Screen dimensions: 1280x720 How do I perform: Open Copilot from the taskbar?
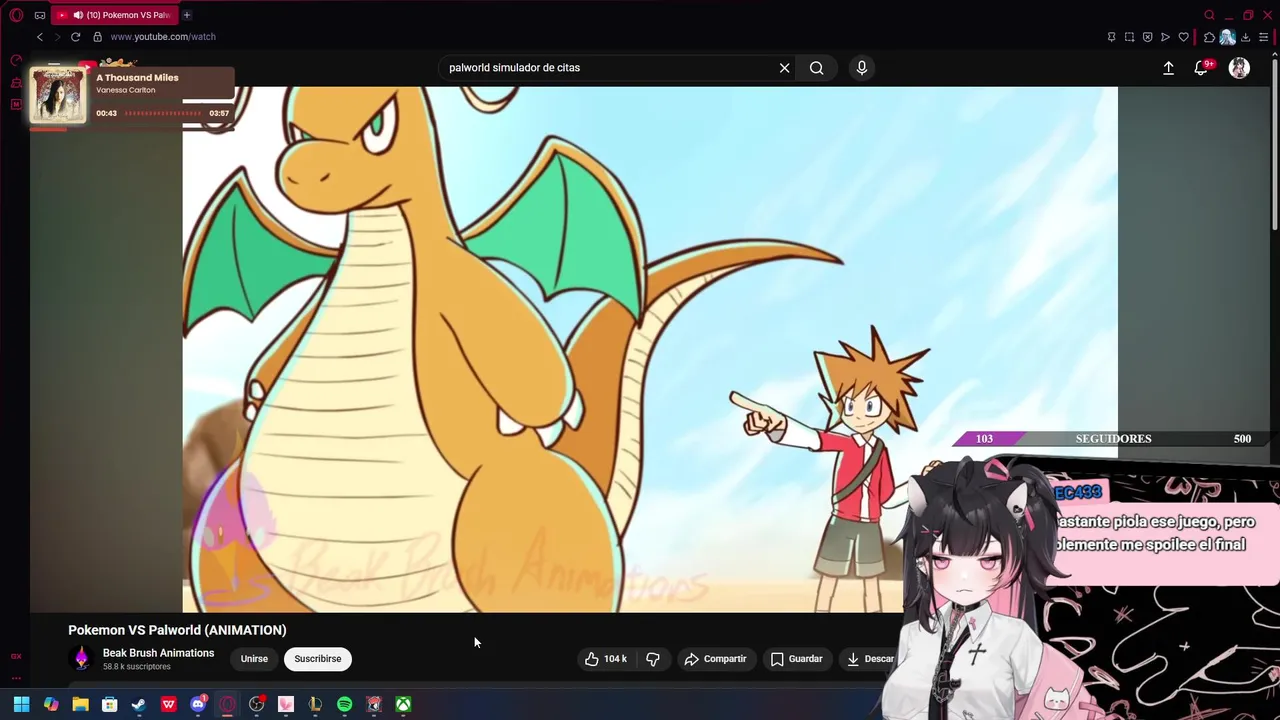[51, 704]
